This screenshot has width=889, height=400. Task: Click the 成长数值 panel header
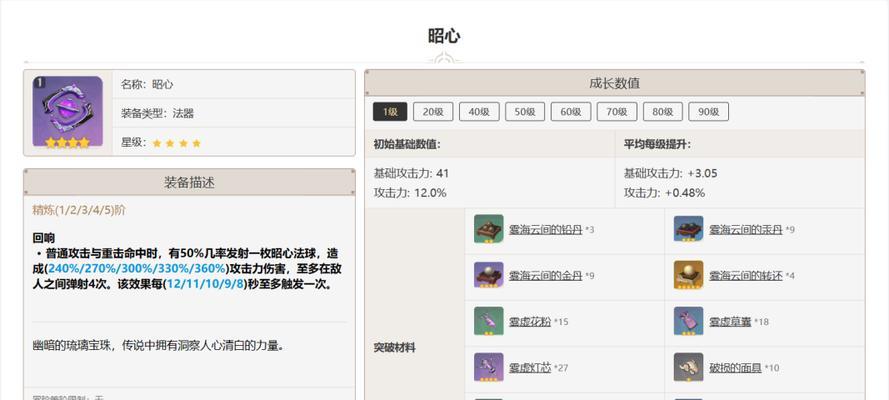[615, 83]
